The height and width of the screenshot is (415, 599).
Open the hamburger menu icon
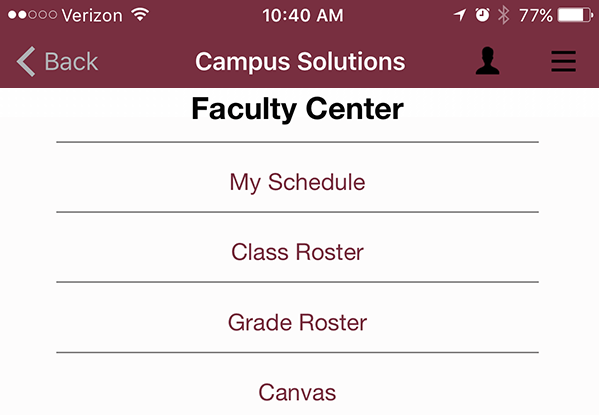point(563,61)
